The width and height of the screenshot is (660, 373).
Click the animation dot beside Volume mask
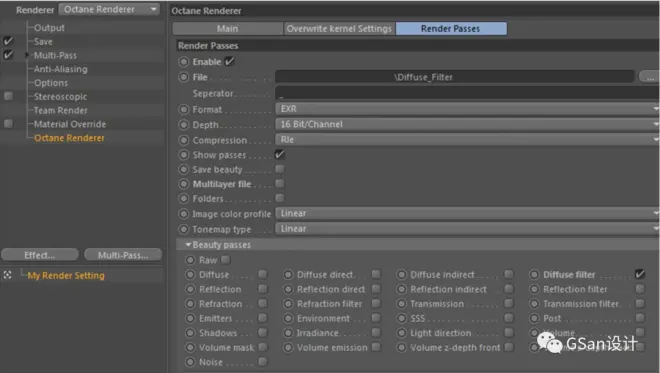190,348
